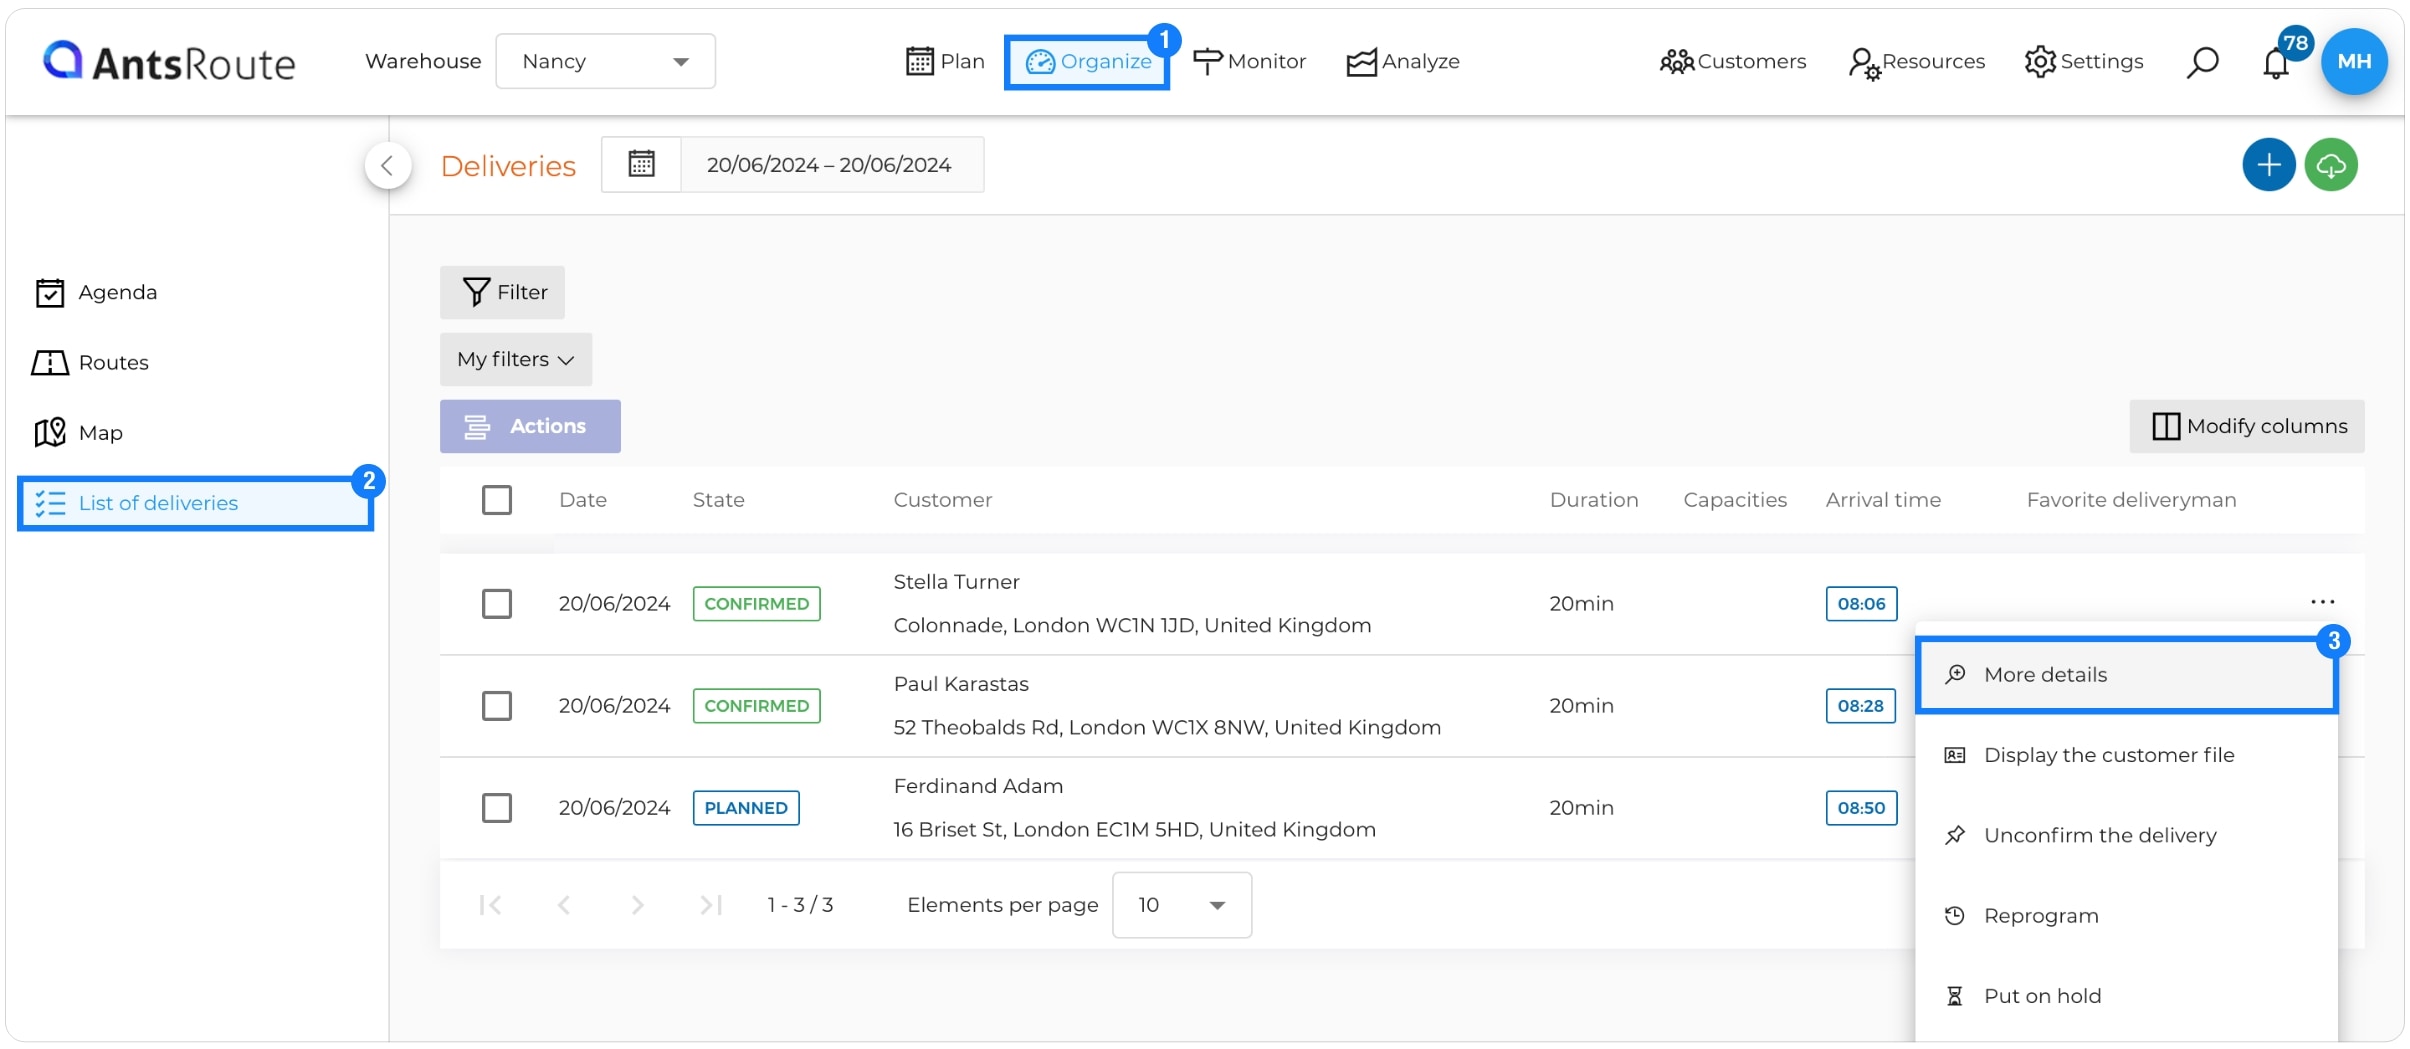Click the green cloud import button
The width and height of the screenshot is (2410, 1049).
2331,165
